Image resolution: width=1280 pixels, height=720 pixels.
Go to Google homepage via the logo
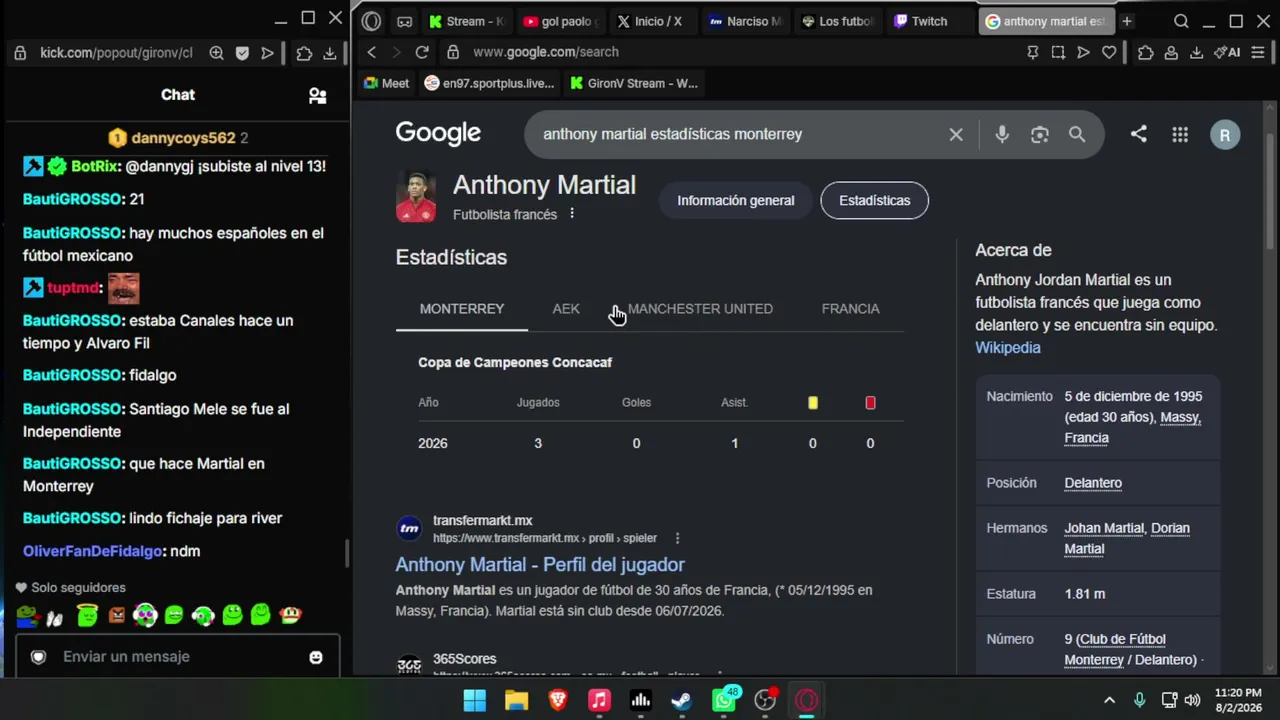click(x=438, y=133)
